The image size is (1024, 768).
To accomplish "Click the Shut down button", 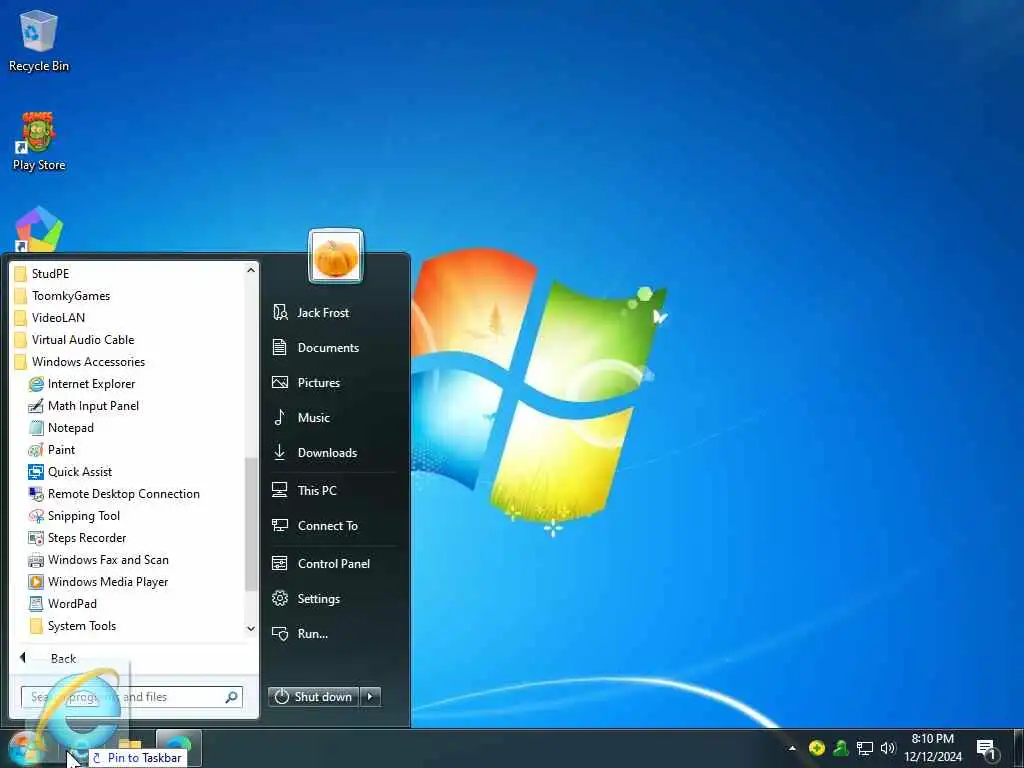I will [x=313, y=697].
